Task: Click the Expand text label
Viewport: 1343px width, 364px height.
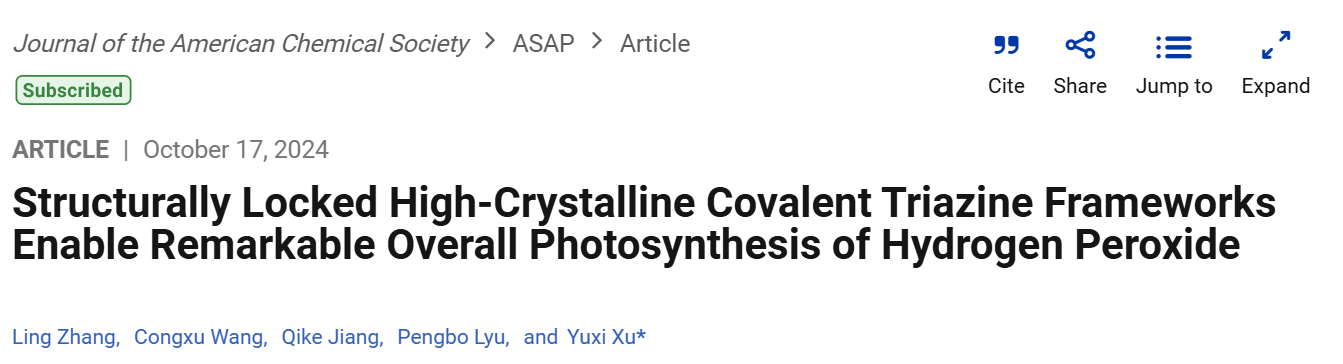Action: [x=1276, y=86]
